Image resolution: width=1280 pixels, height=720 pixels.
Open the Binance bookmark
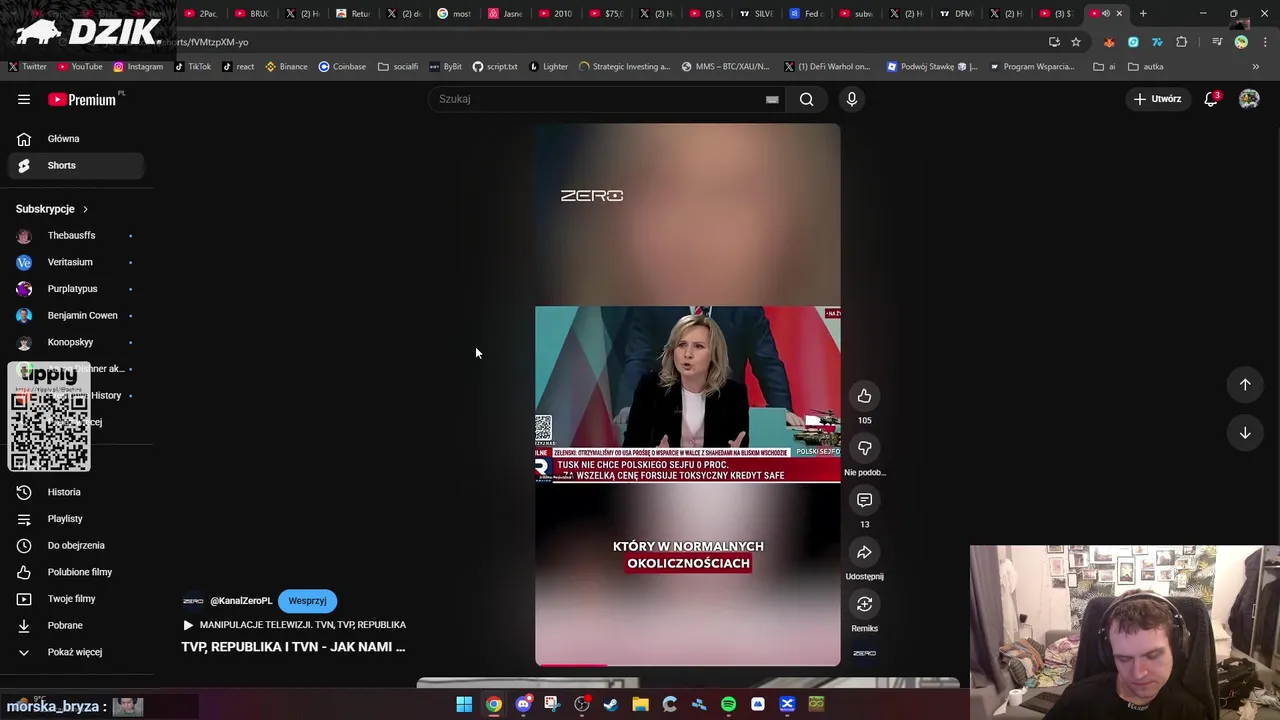coord(286,67)
